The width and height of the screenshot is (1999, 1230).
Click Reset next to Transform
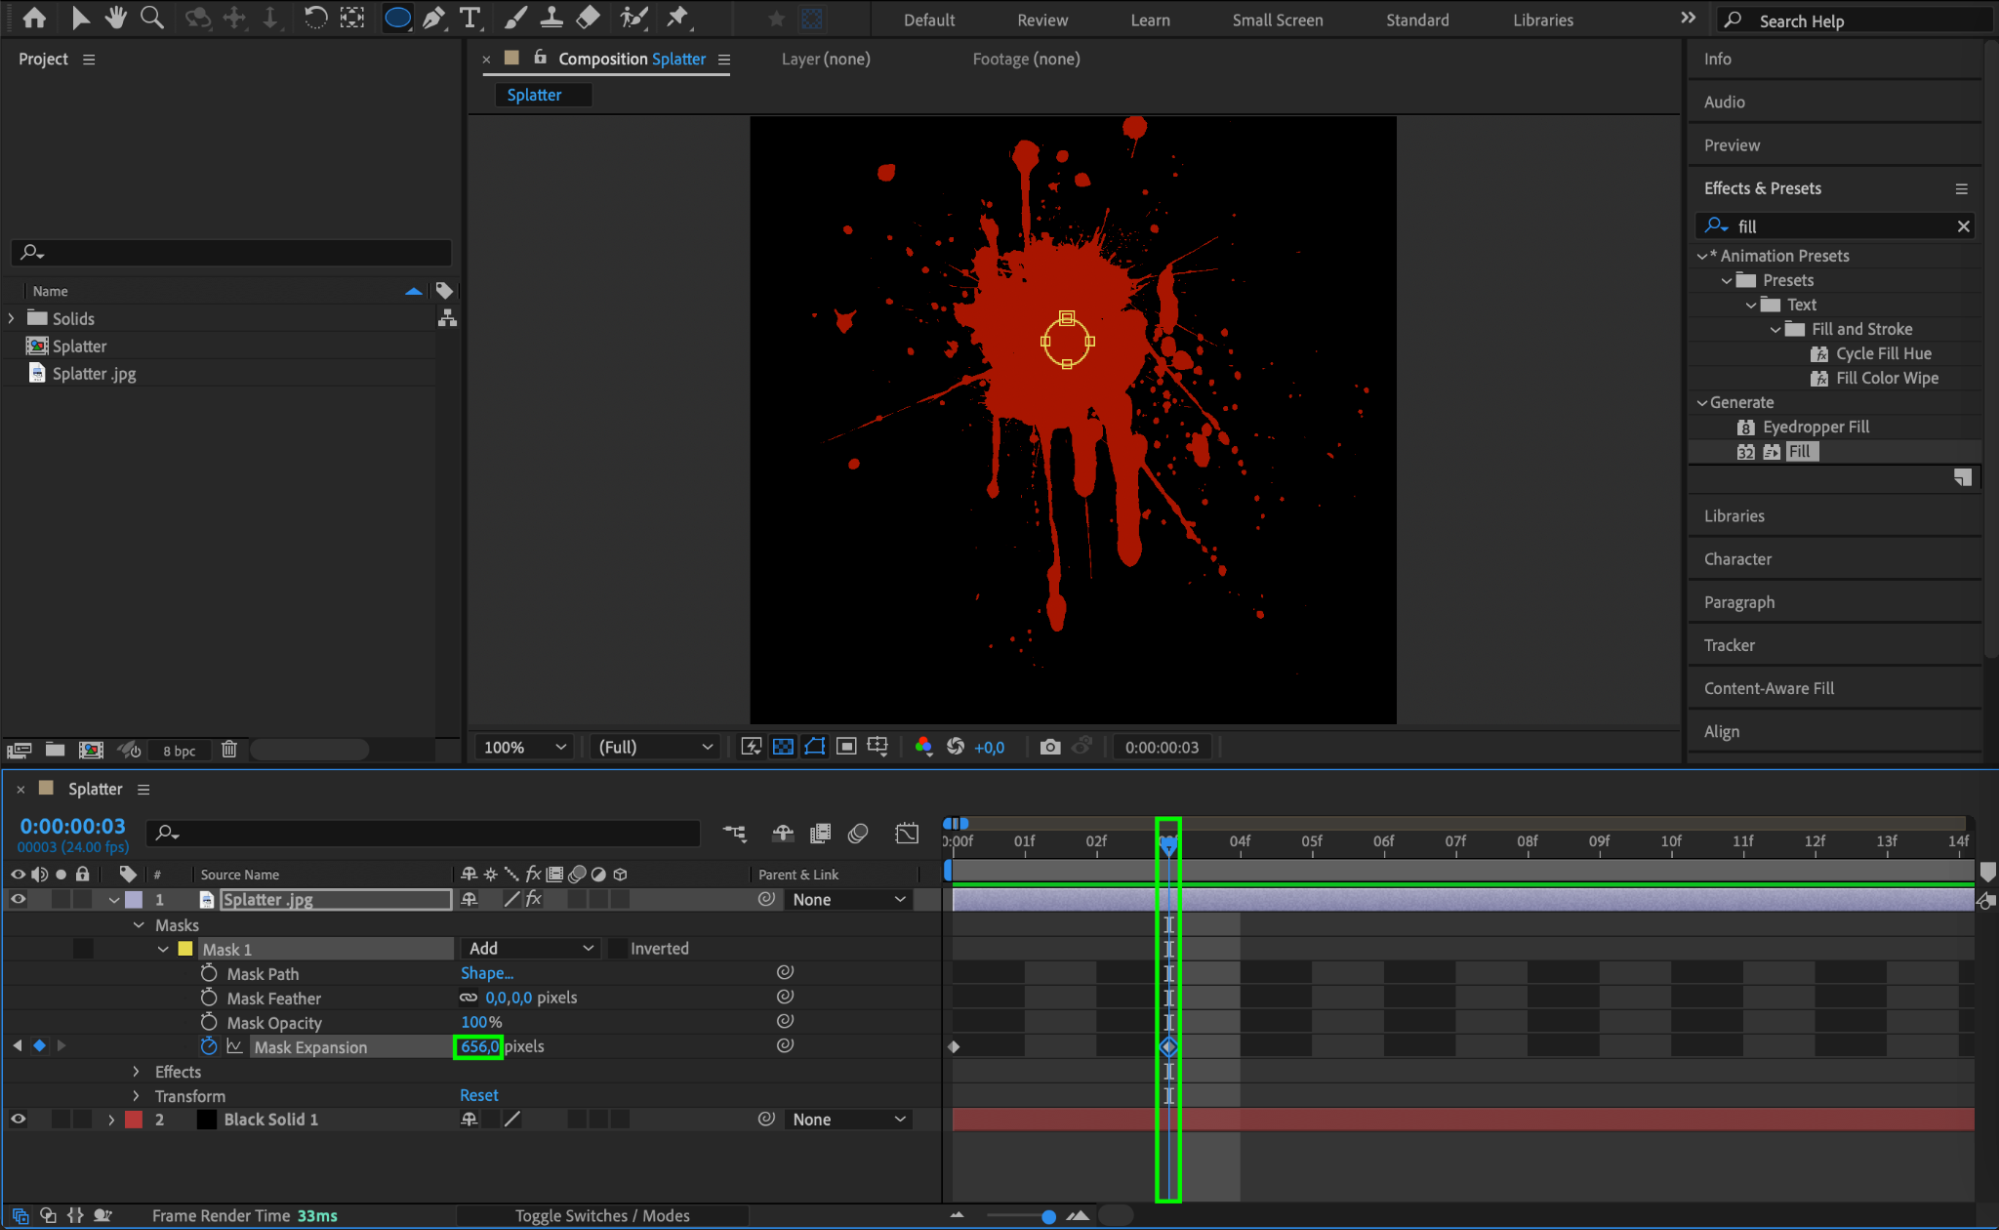(x=479, y=1095)
